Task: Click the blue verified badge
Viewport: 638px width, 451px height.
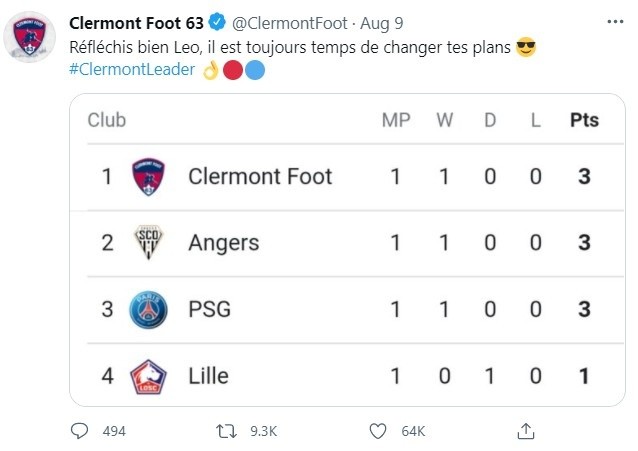Action: coord(217,22)
